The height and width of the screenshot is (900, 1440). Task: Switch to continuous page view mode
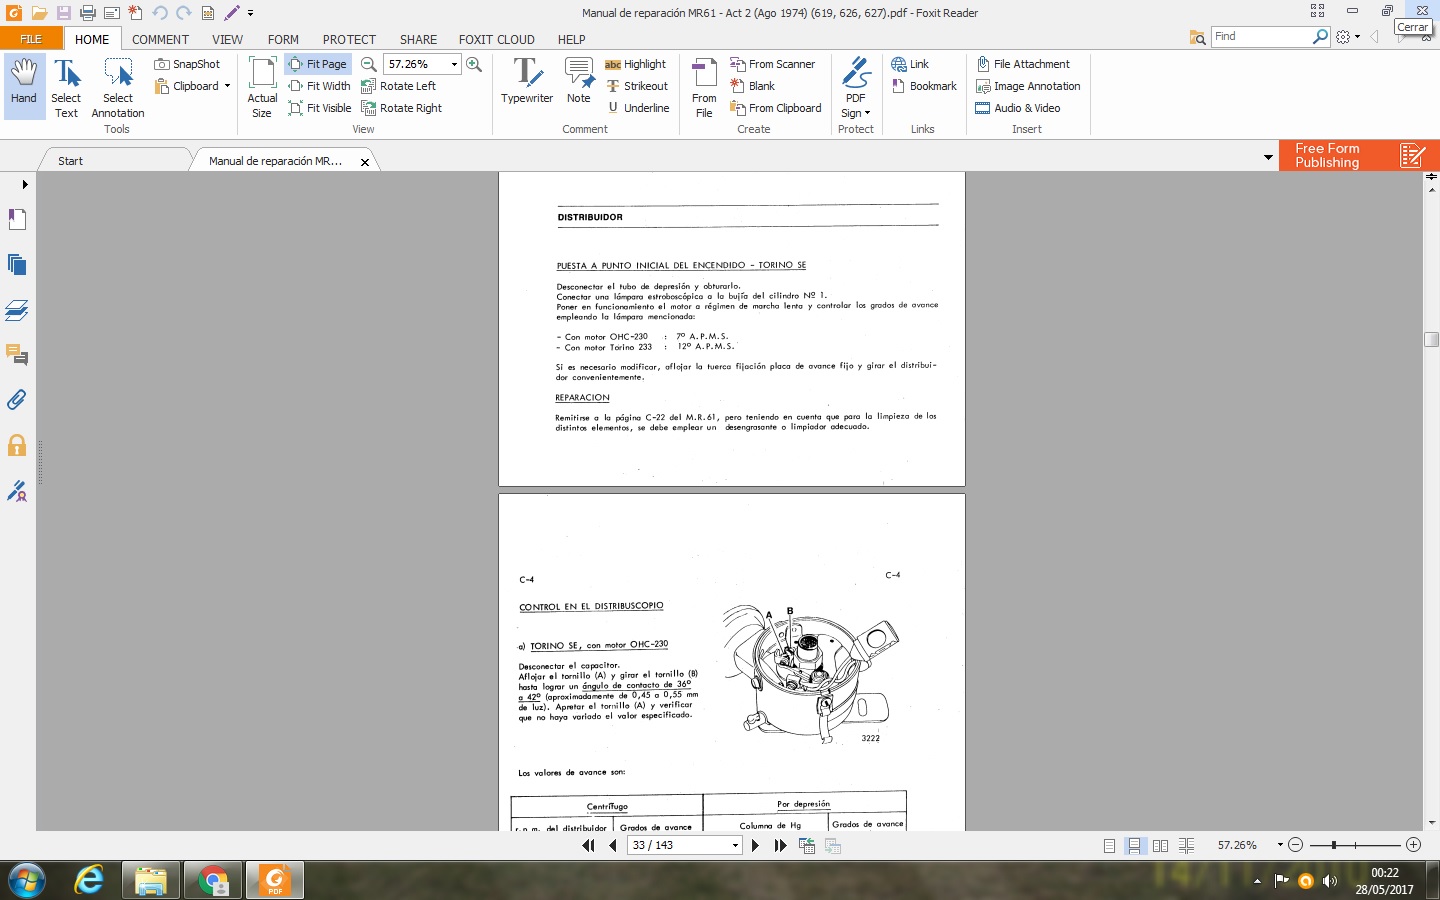click(1134, 845)
